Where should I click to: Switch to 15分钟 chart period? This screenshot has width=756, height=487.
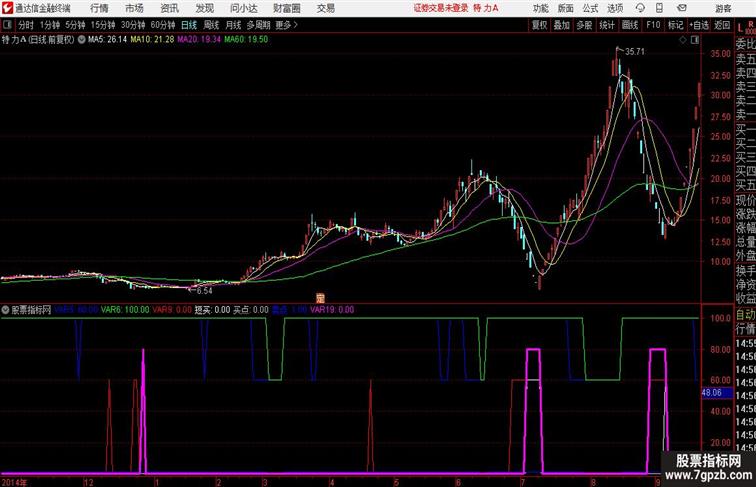pos(103,25)
